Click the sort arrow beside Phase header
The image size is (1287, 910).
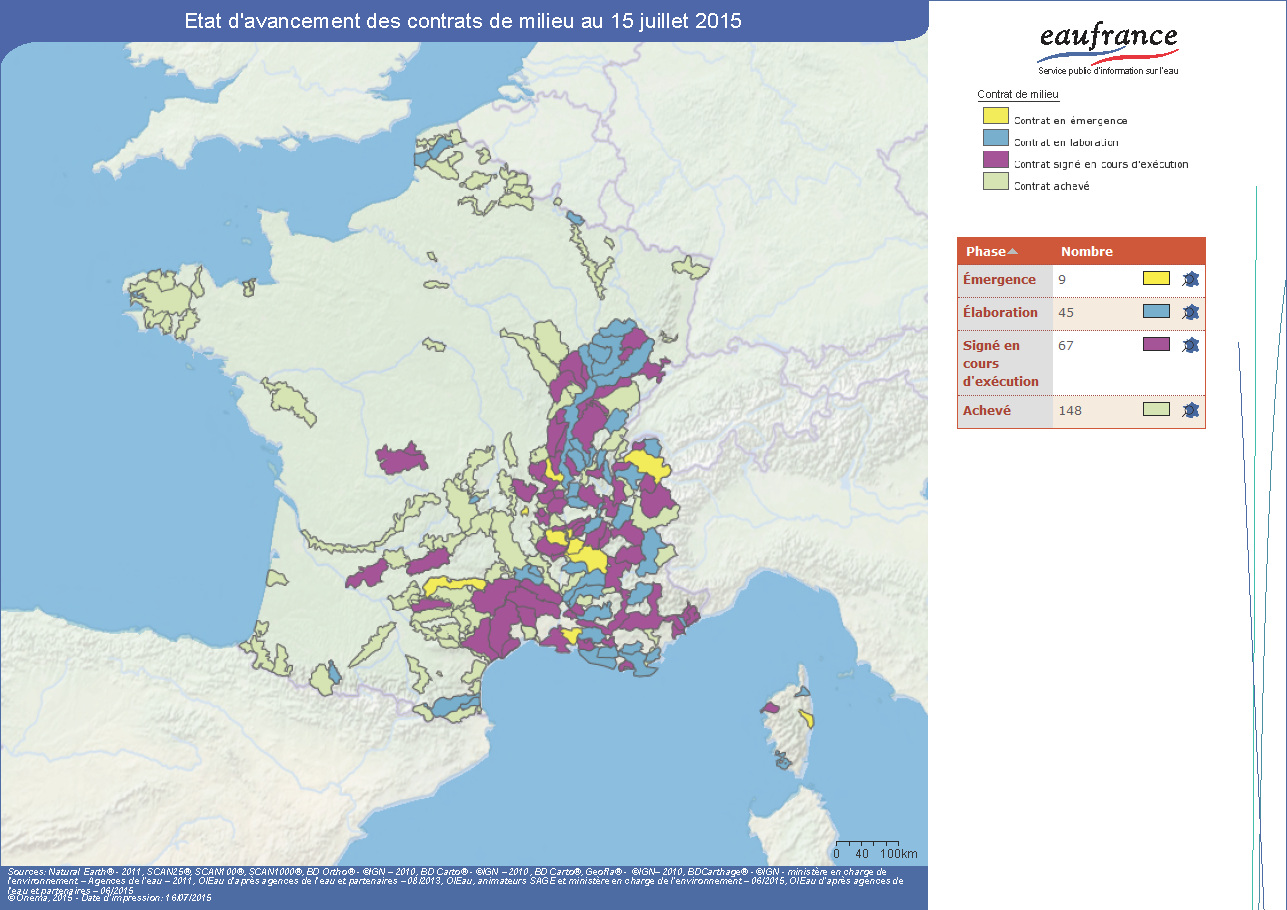(1012, 251)
